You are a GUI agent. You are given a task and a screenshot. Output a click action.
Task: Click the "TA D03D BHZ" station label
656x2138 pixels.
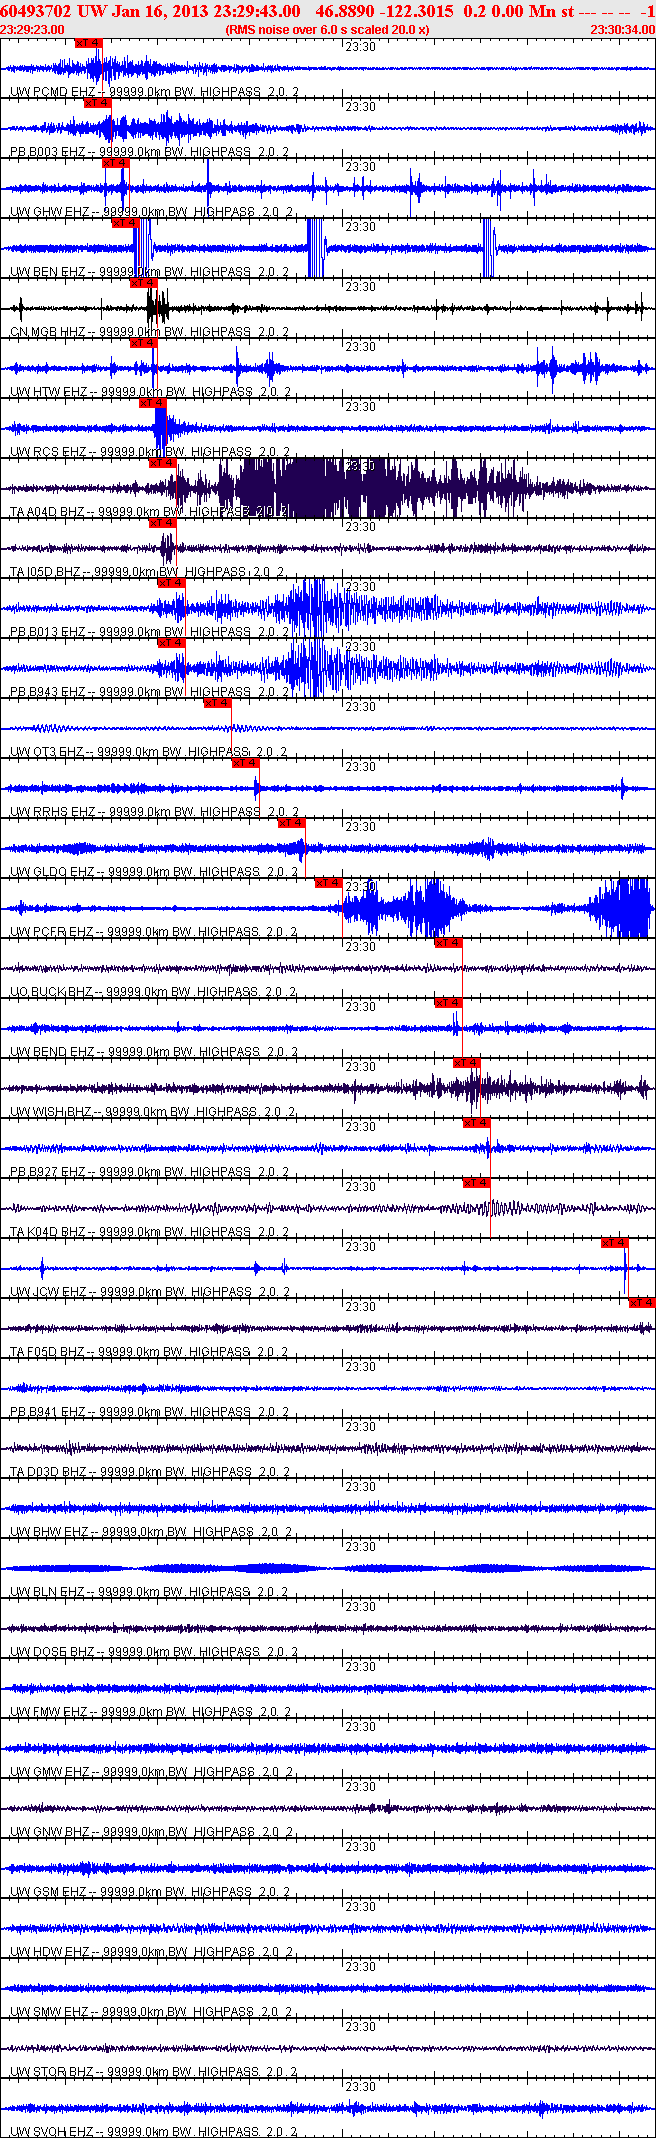48,1472
